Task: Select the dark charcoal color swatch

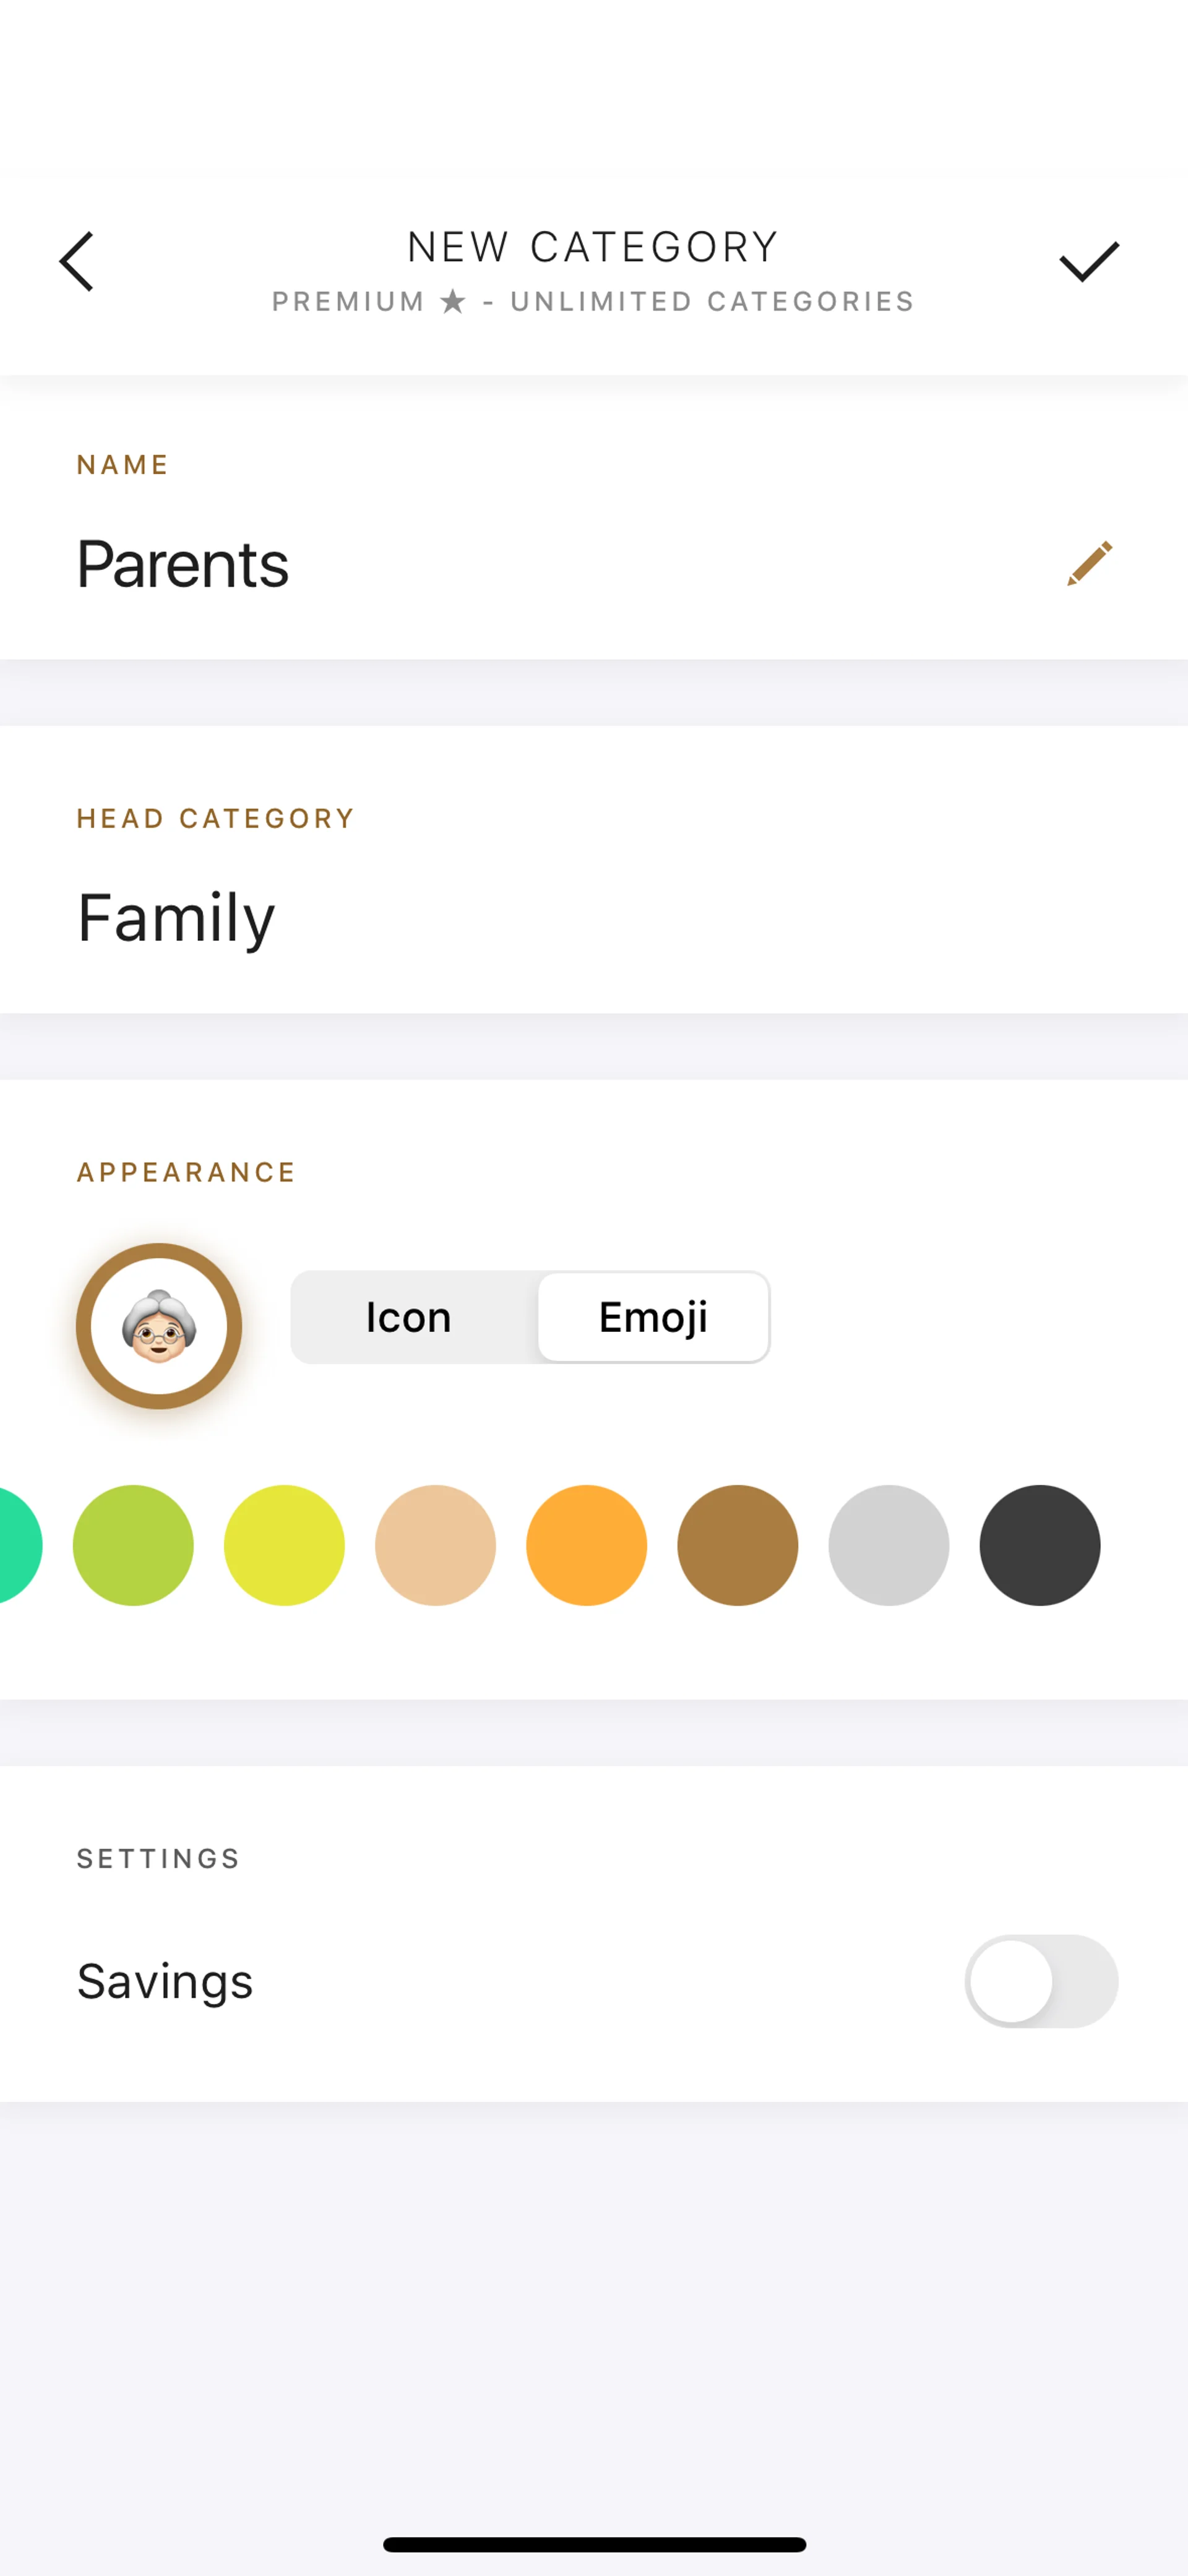Action: (1039, 1545)
